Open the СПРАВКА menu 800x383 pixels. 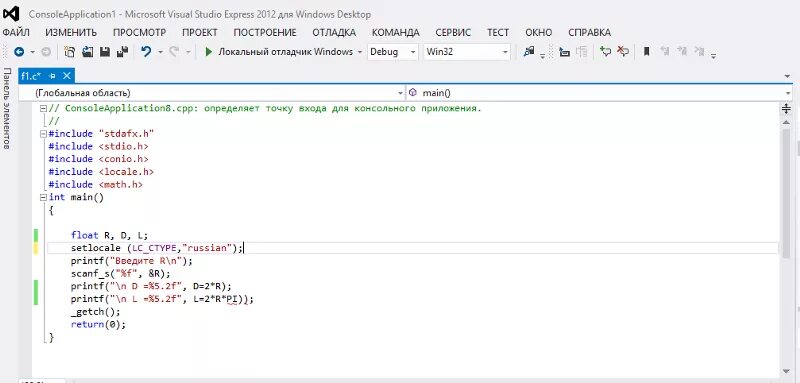(x=589, y=33)
